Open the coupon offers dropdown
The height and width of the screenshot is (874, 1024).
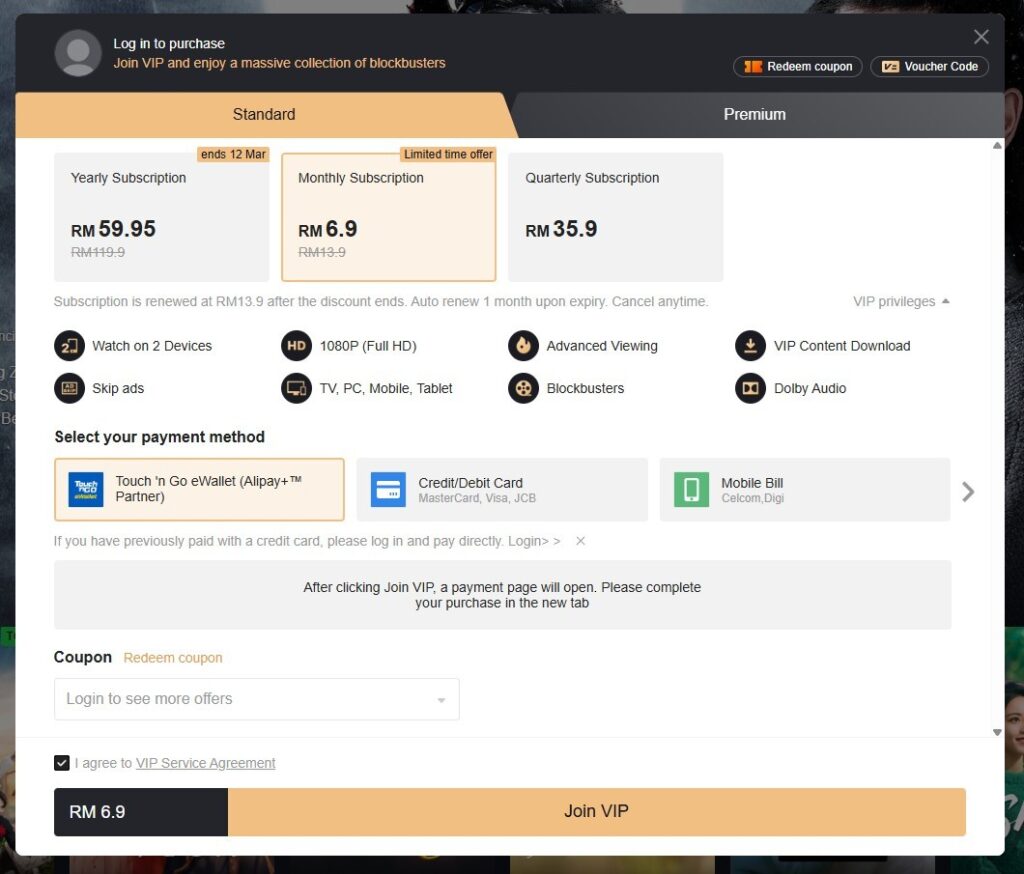click(x=256, y=699)
